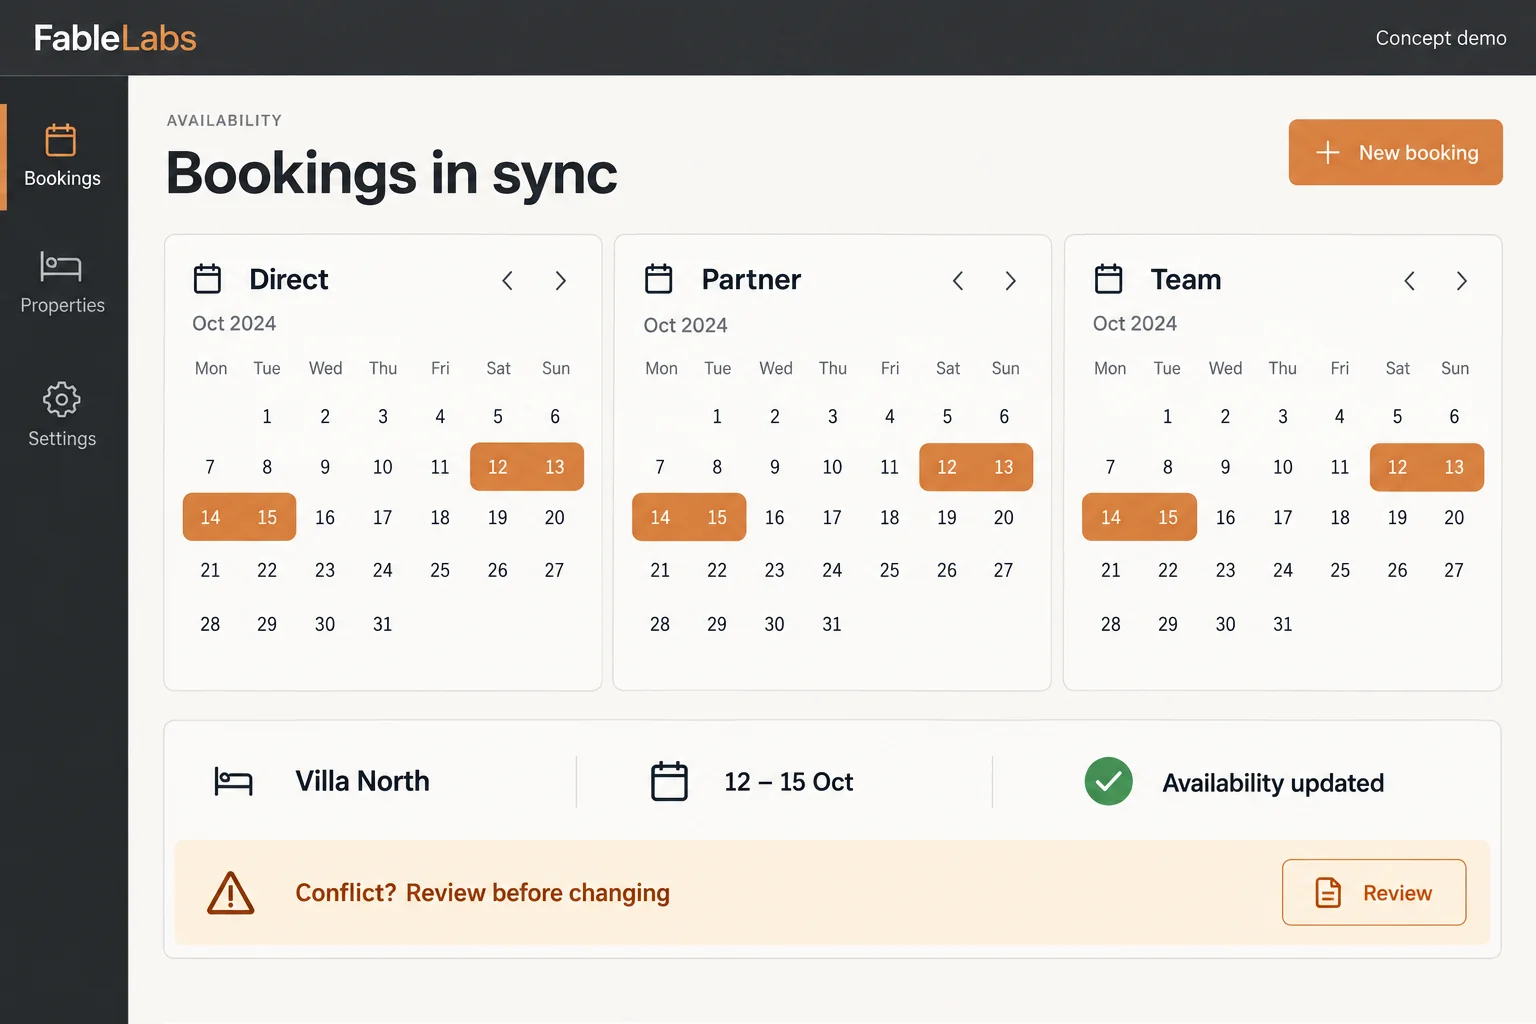The image size is (1536, 1024).
Task: Open the conflict Review button
Action: coord(1374,892)
